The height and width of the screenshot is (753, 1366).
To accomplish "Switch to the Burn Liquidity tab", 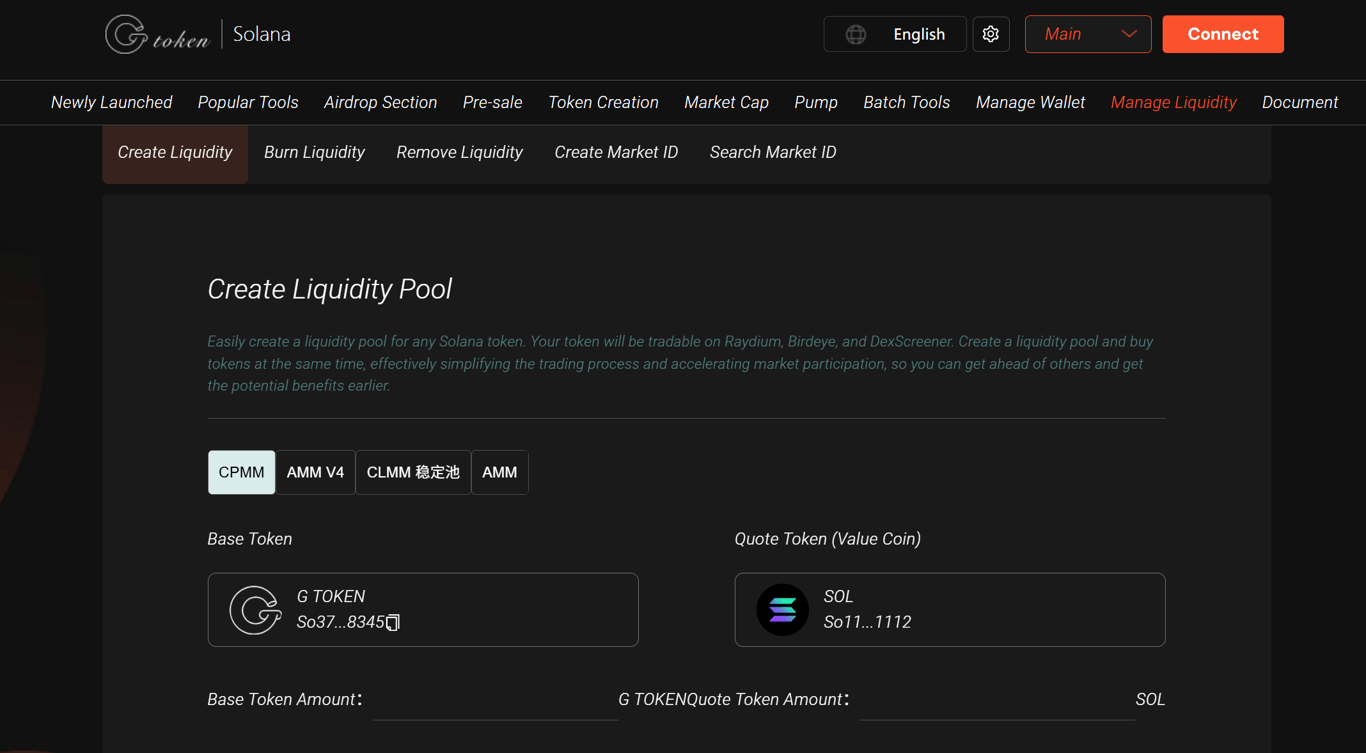I will pos(314,152).
